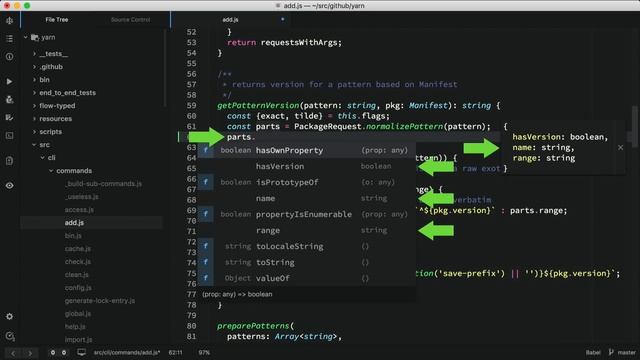Screen dimensions: 640x360
Task: Choose propertyIsEnumerable autocomplete suggestion
Action: coord(307,214)
